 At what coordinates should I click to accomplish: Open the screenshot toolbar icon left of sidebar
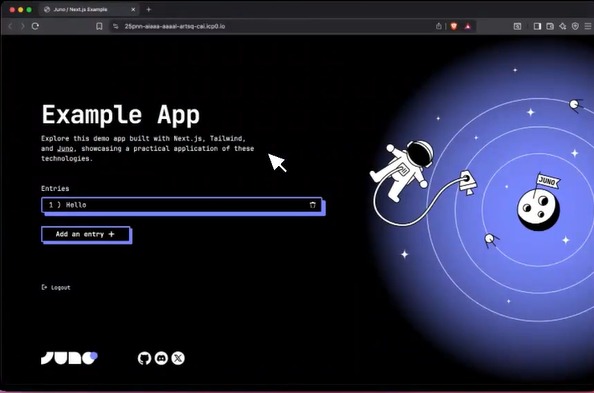517,26
